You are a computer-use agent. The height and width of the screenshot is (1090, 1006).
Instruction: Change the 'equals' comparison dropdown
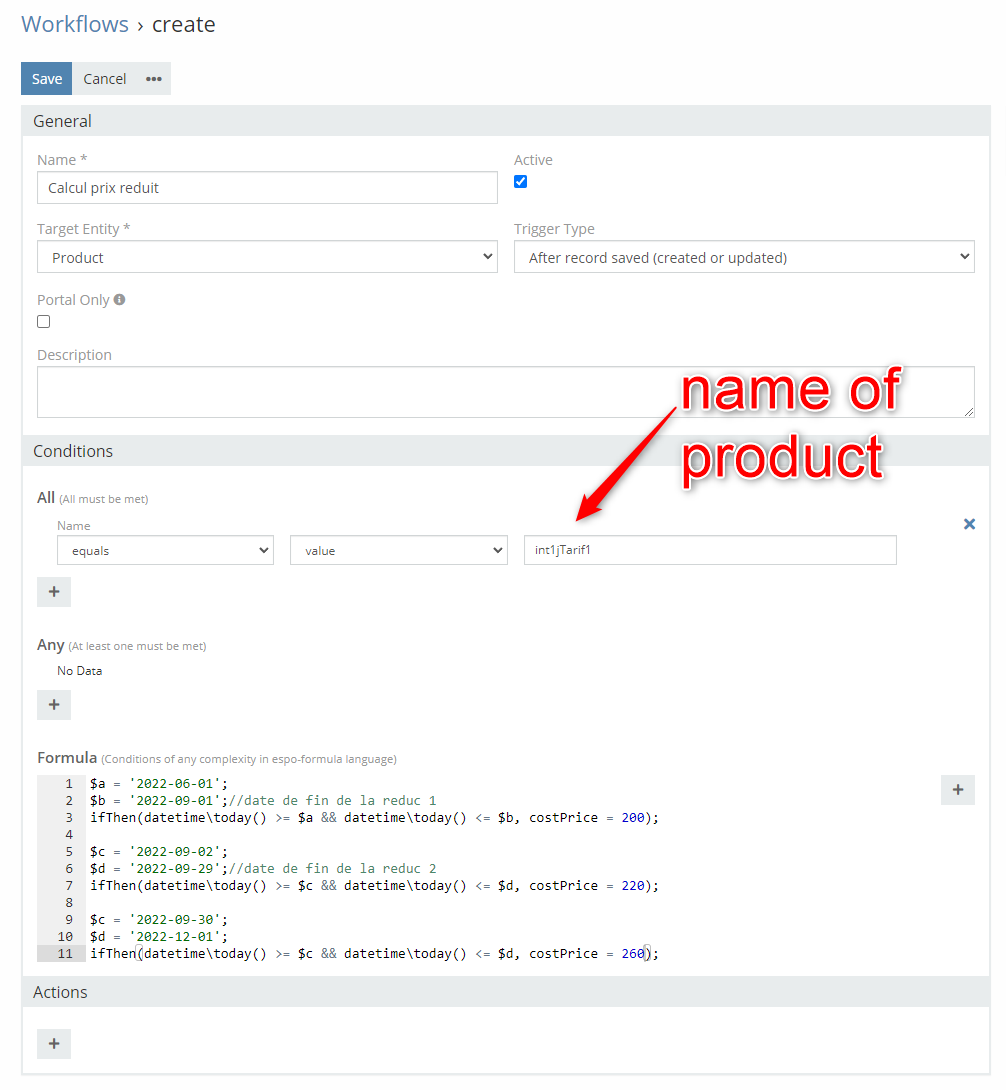(165, 551)
